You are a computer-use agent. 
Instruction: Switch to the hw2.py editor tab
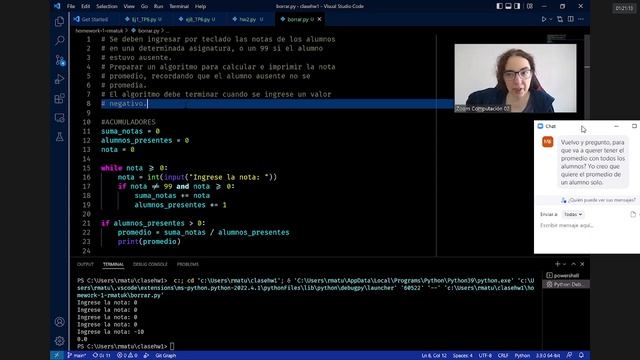(247, 19)
